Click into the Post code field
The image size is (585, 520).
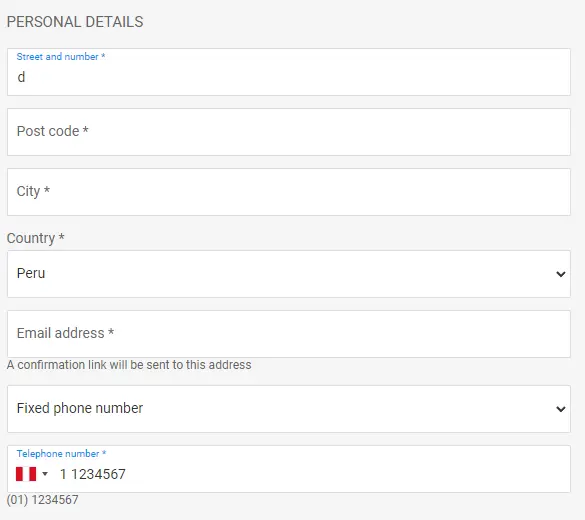click(x=289, y=132)
